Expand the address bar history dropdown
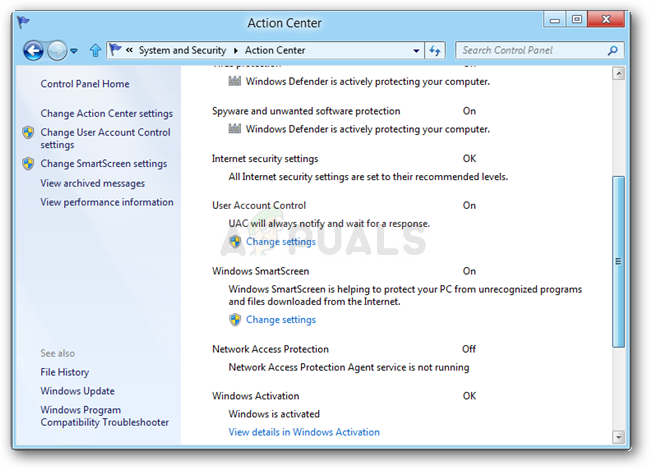 pyautogui.click(x=416, y=51)
